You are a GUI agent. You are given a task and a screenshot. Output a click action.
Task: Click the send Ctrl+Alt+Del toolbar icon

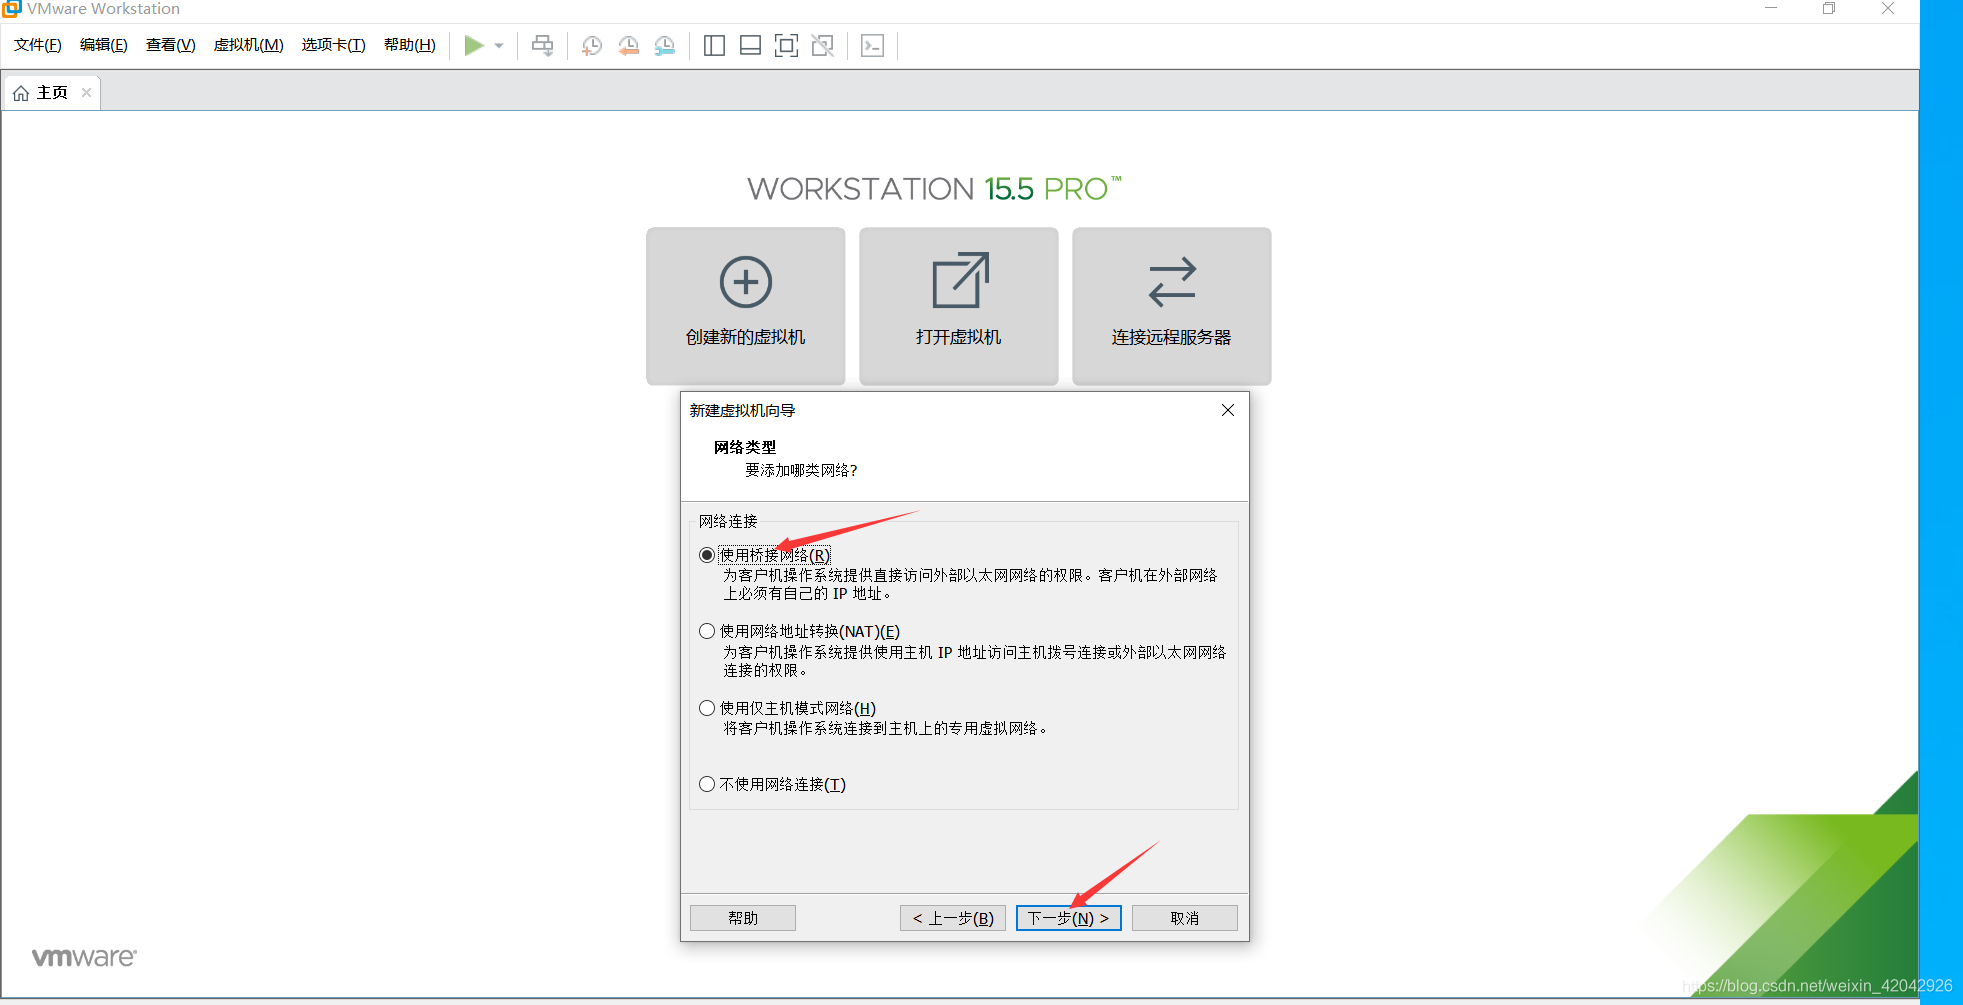point(542,45)
